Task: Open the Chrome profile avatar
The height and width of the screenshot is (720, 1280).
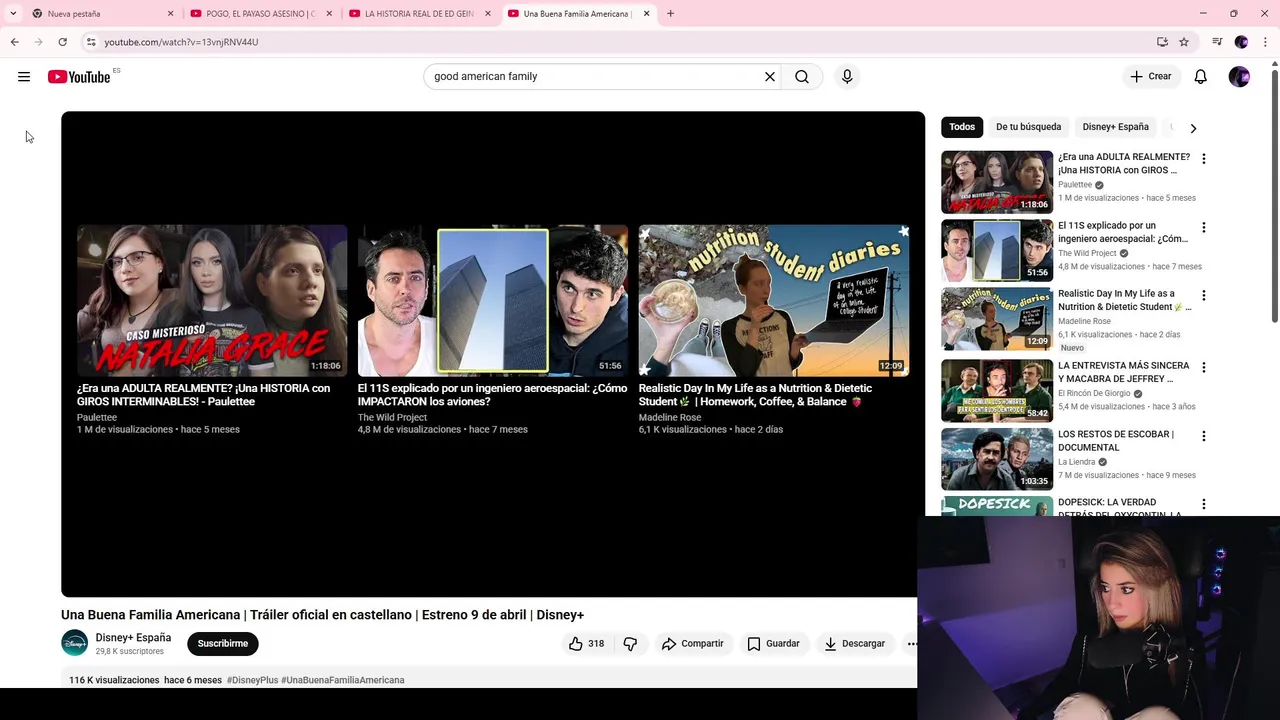Action: (x=1241, y=42)
